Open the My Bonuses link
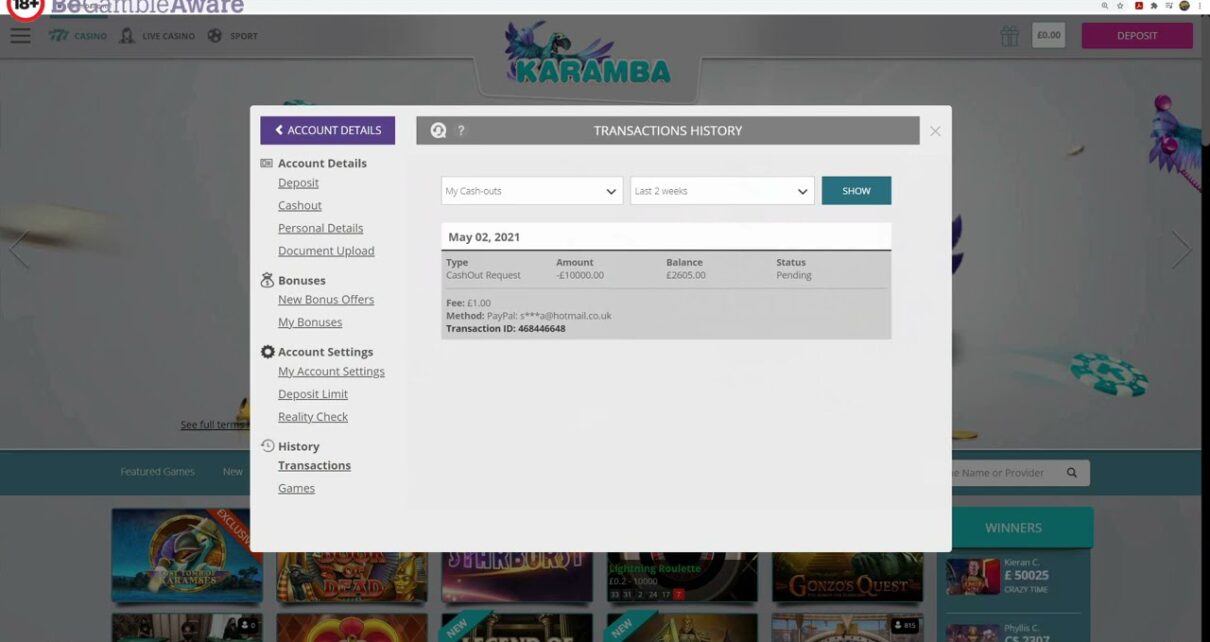The width and height of the screenshot is (1210, 642). coord(310,322)
